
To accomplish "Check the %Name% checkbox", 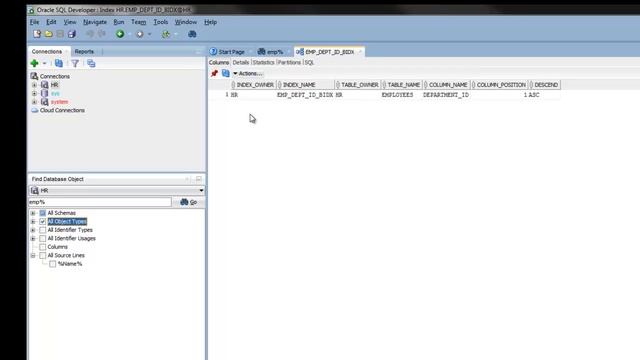I will tap(53, 264).
